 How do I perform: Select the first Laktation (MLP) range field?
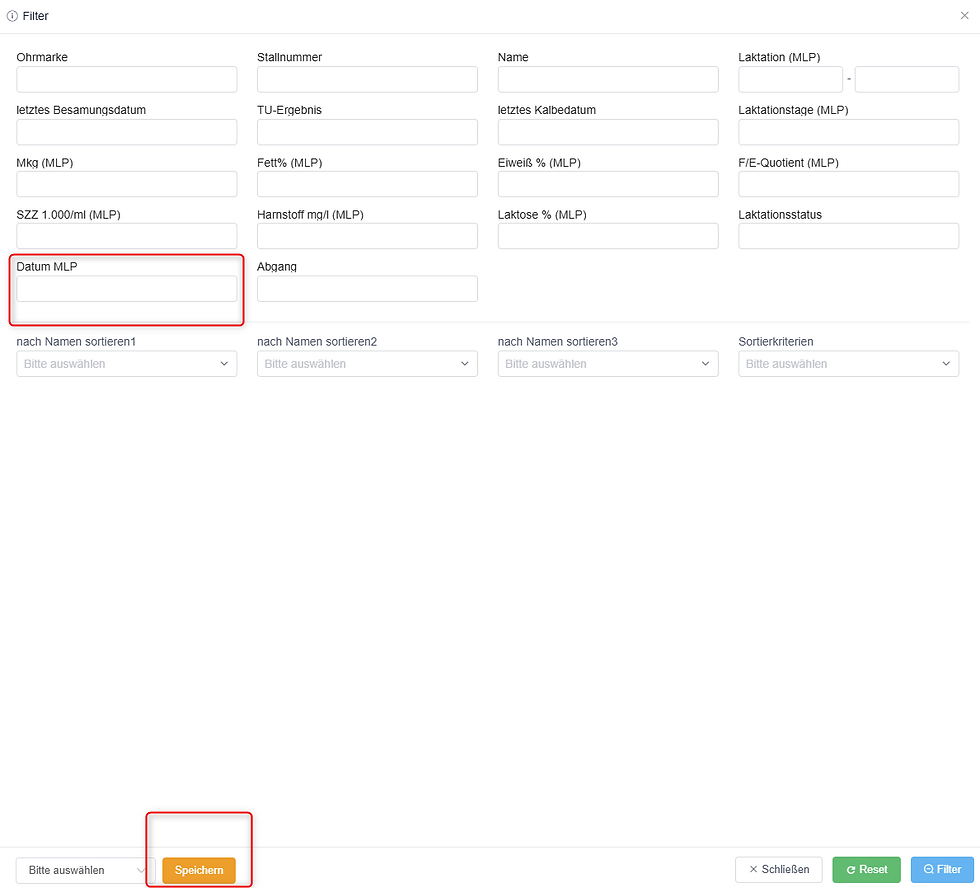pos(790,79)
